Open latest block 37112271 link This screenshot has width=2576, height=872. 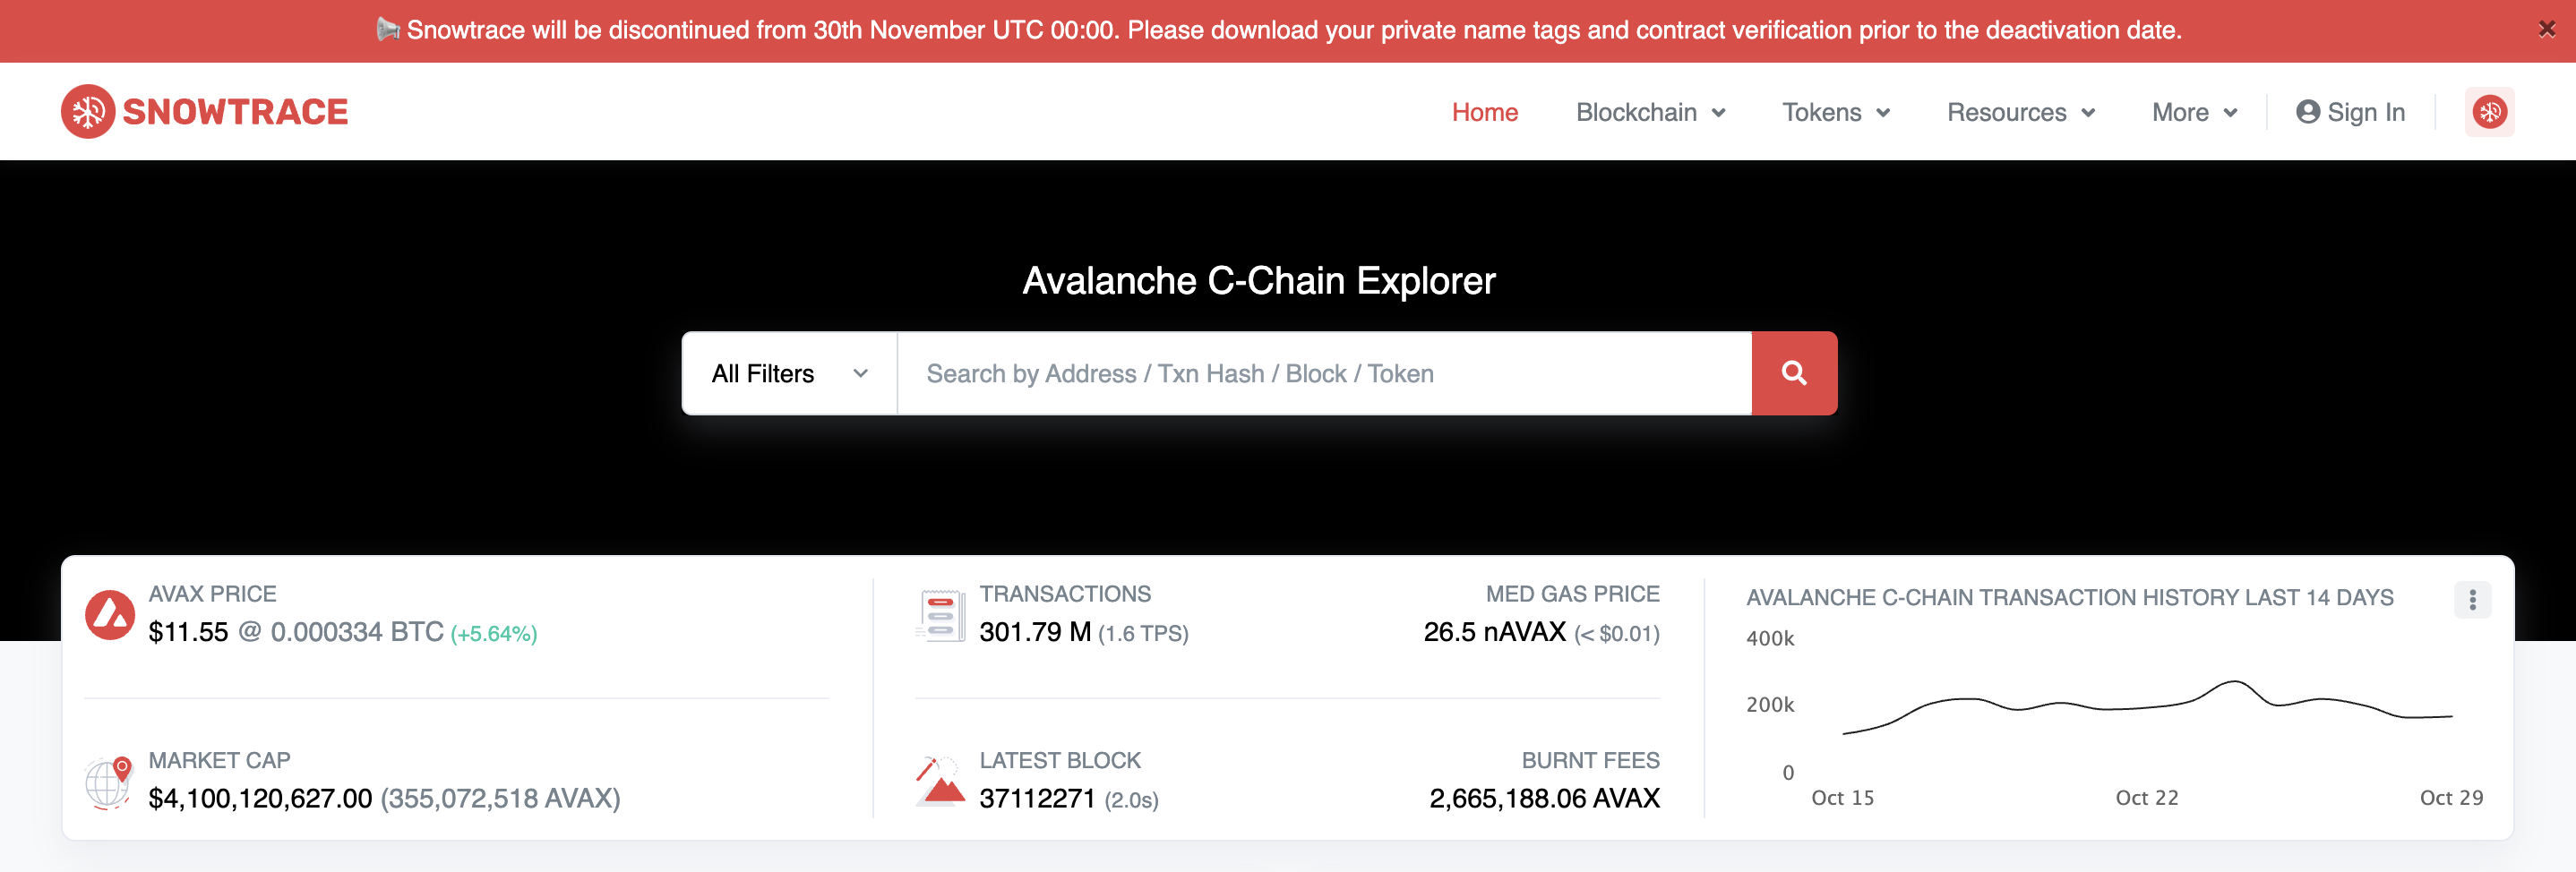(x=1037, y=798)
